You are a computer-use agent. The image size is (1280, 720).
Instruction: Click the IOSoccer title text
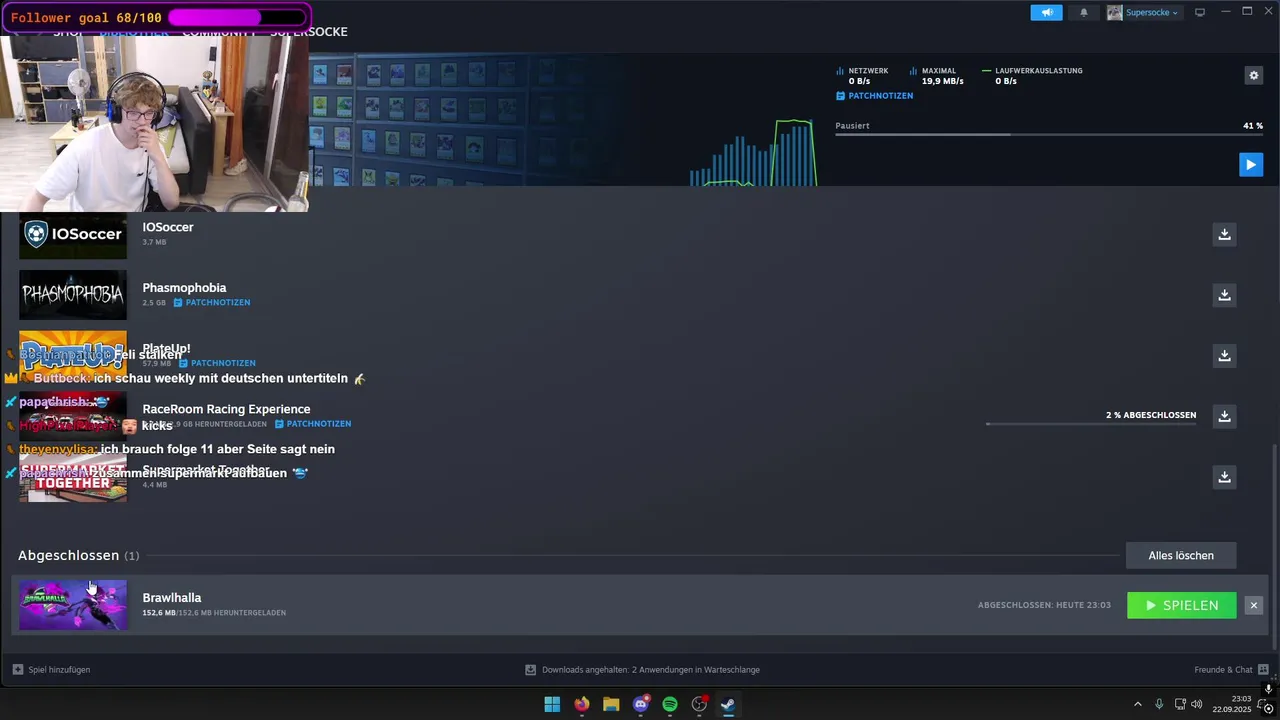pyautogui.click(x=168, y=227)
